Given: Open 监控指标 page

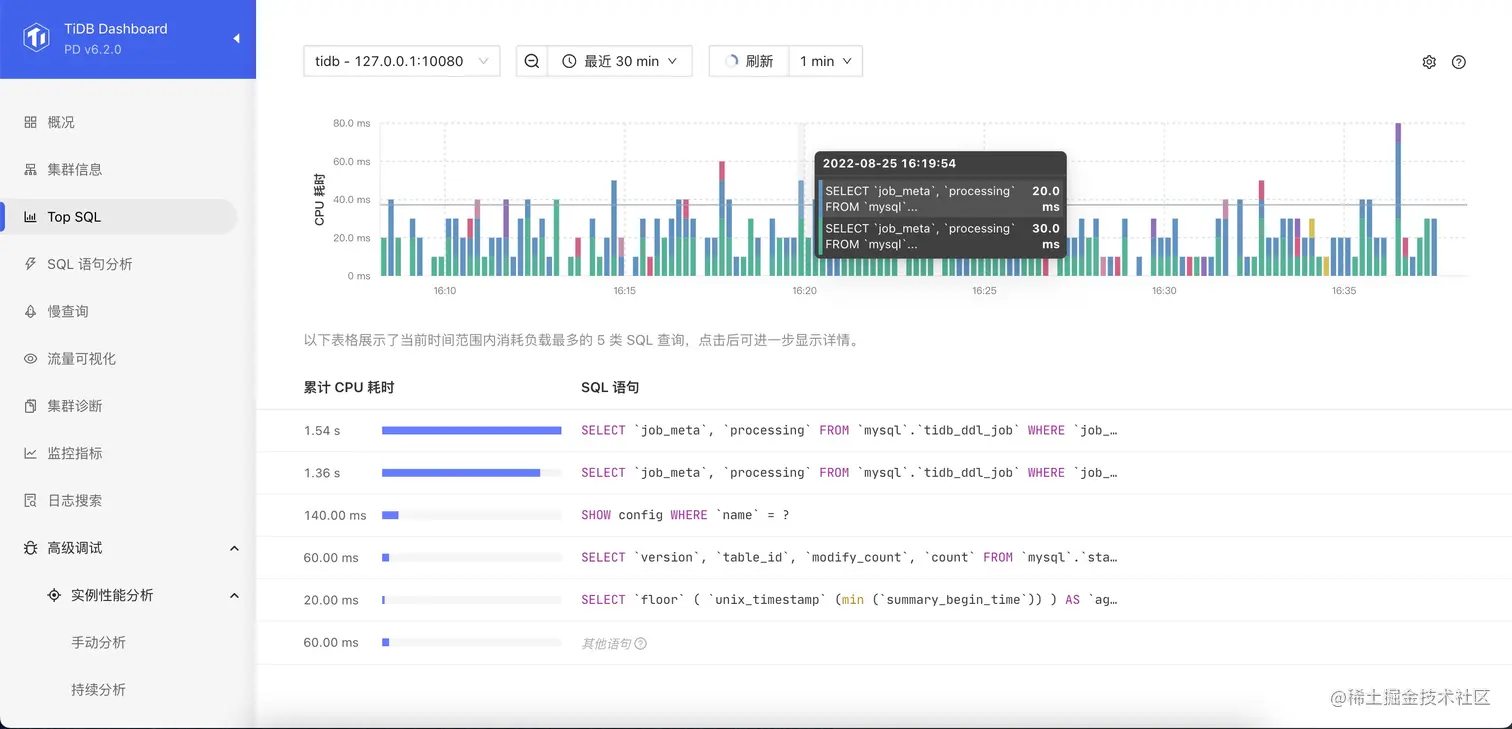Looking at the screenshot, I should [120, 453].
